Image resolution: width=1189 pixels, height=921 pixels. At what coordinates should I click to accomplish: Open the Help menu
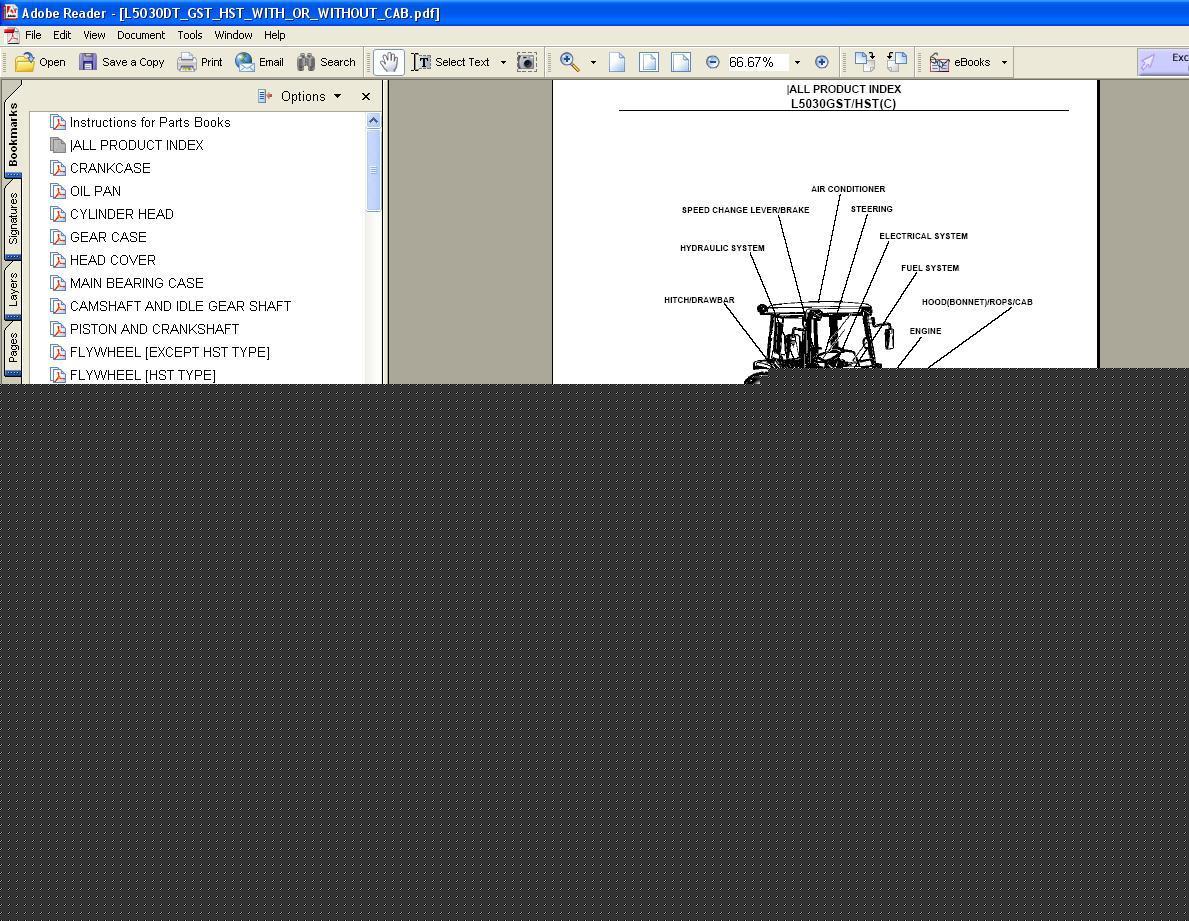tap(275, 36)
